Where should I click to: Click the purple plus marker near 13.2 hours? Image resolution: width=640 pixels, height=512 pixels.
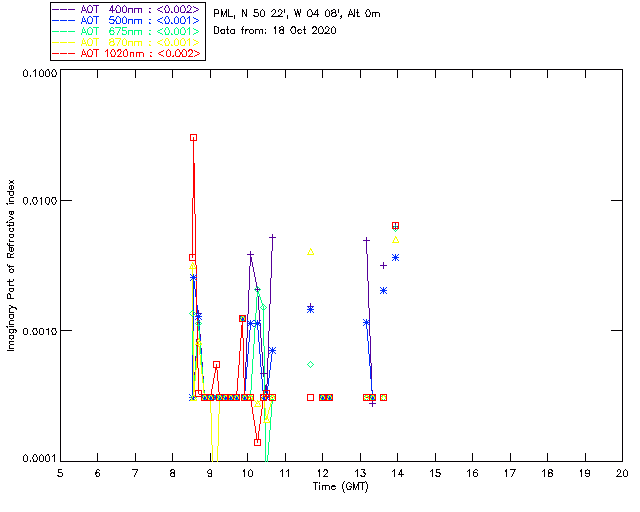click(x=366, y=240)
